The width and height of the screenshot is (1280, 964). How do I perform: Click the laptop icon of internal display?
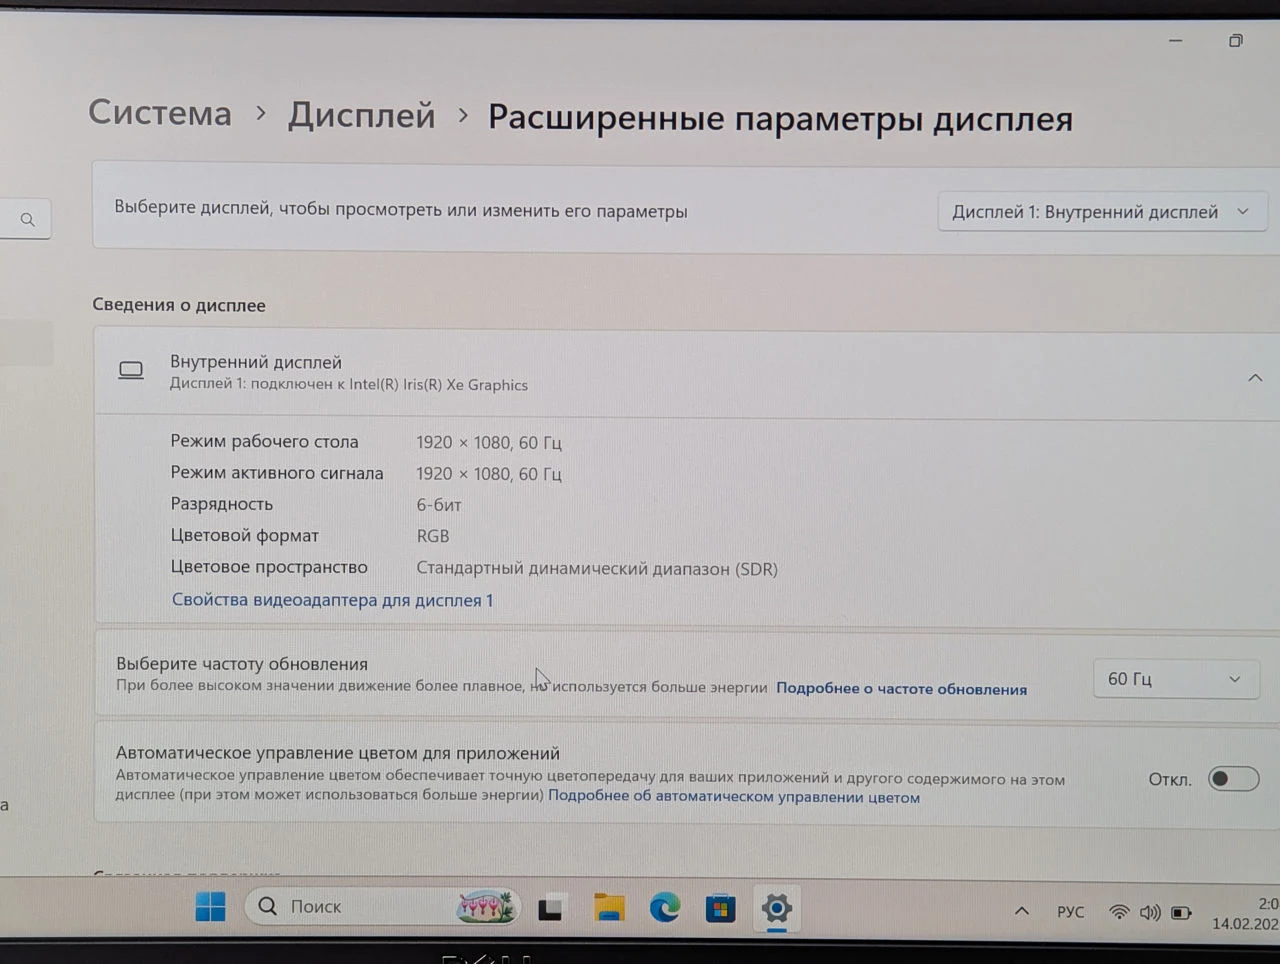[131, 371]
